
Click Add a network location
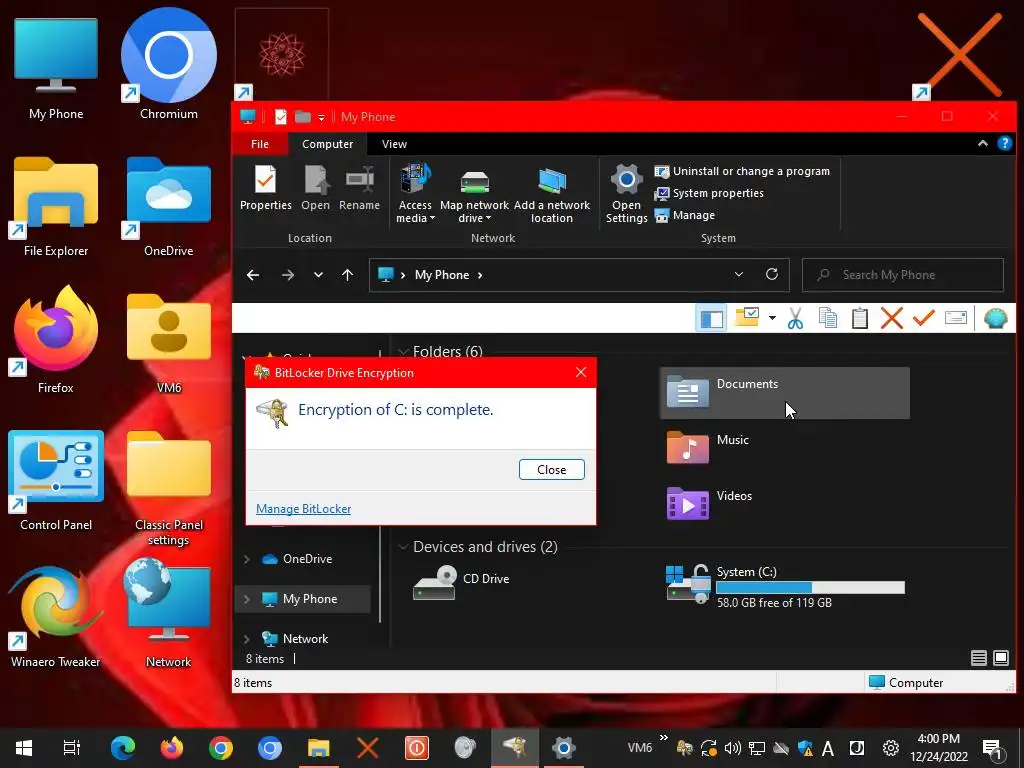pos(552,194)
